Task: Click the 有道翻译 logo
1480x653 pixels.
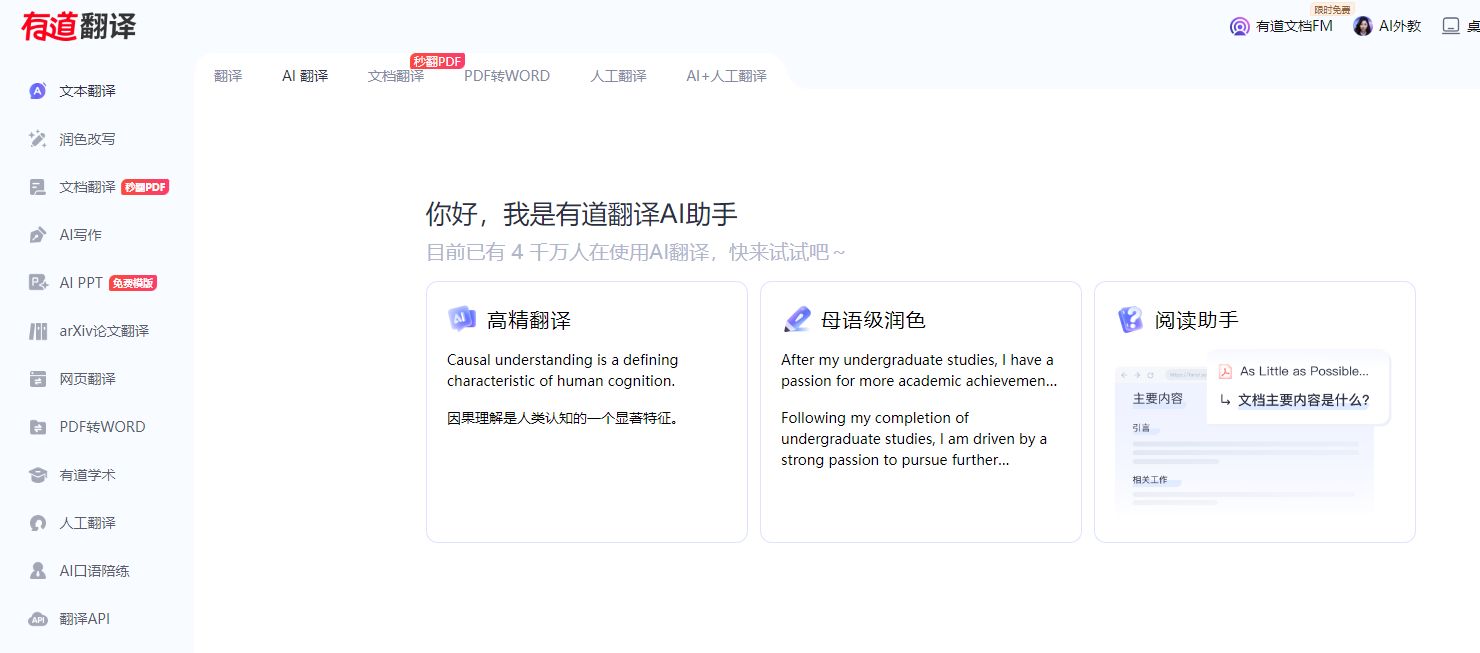Action: click(x=79, y=26)
